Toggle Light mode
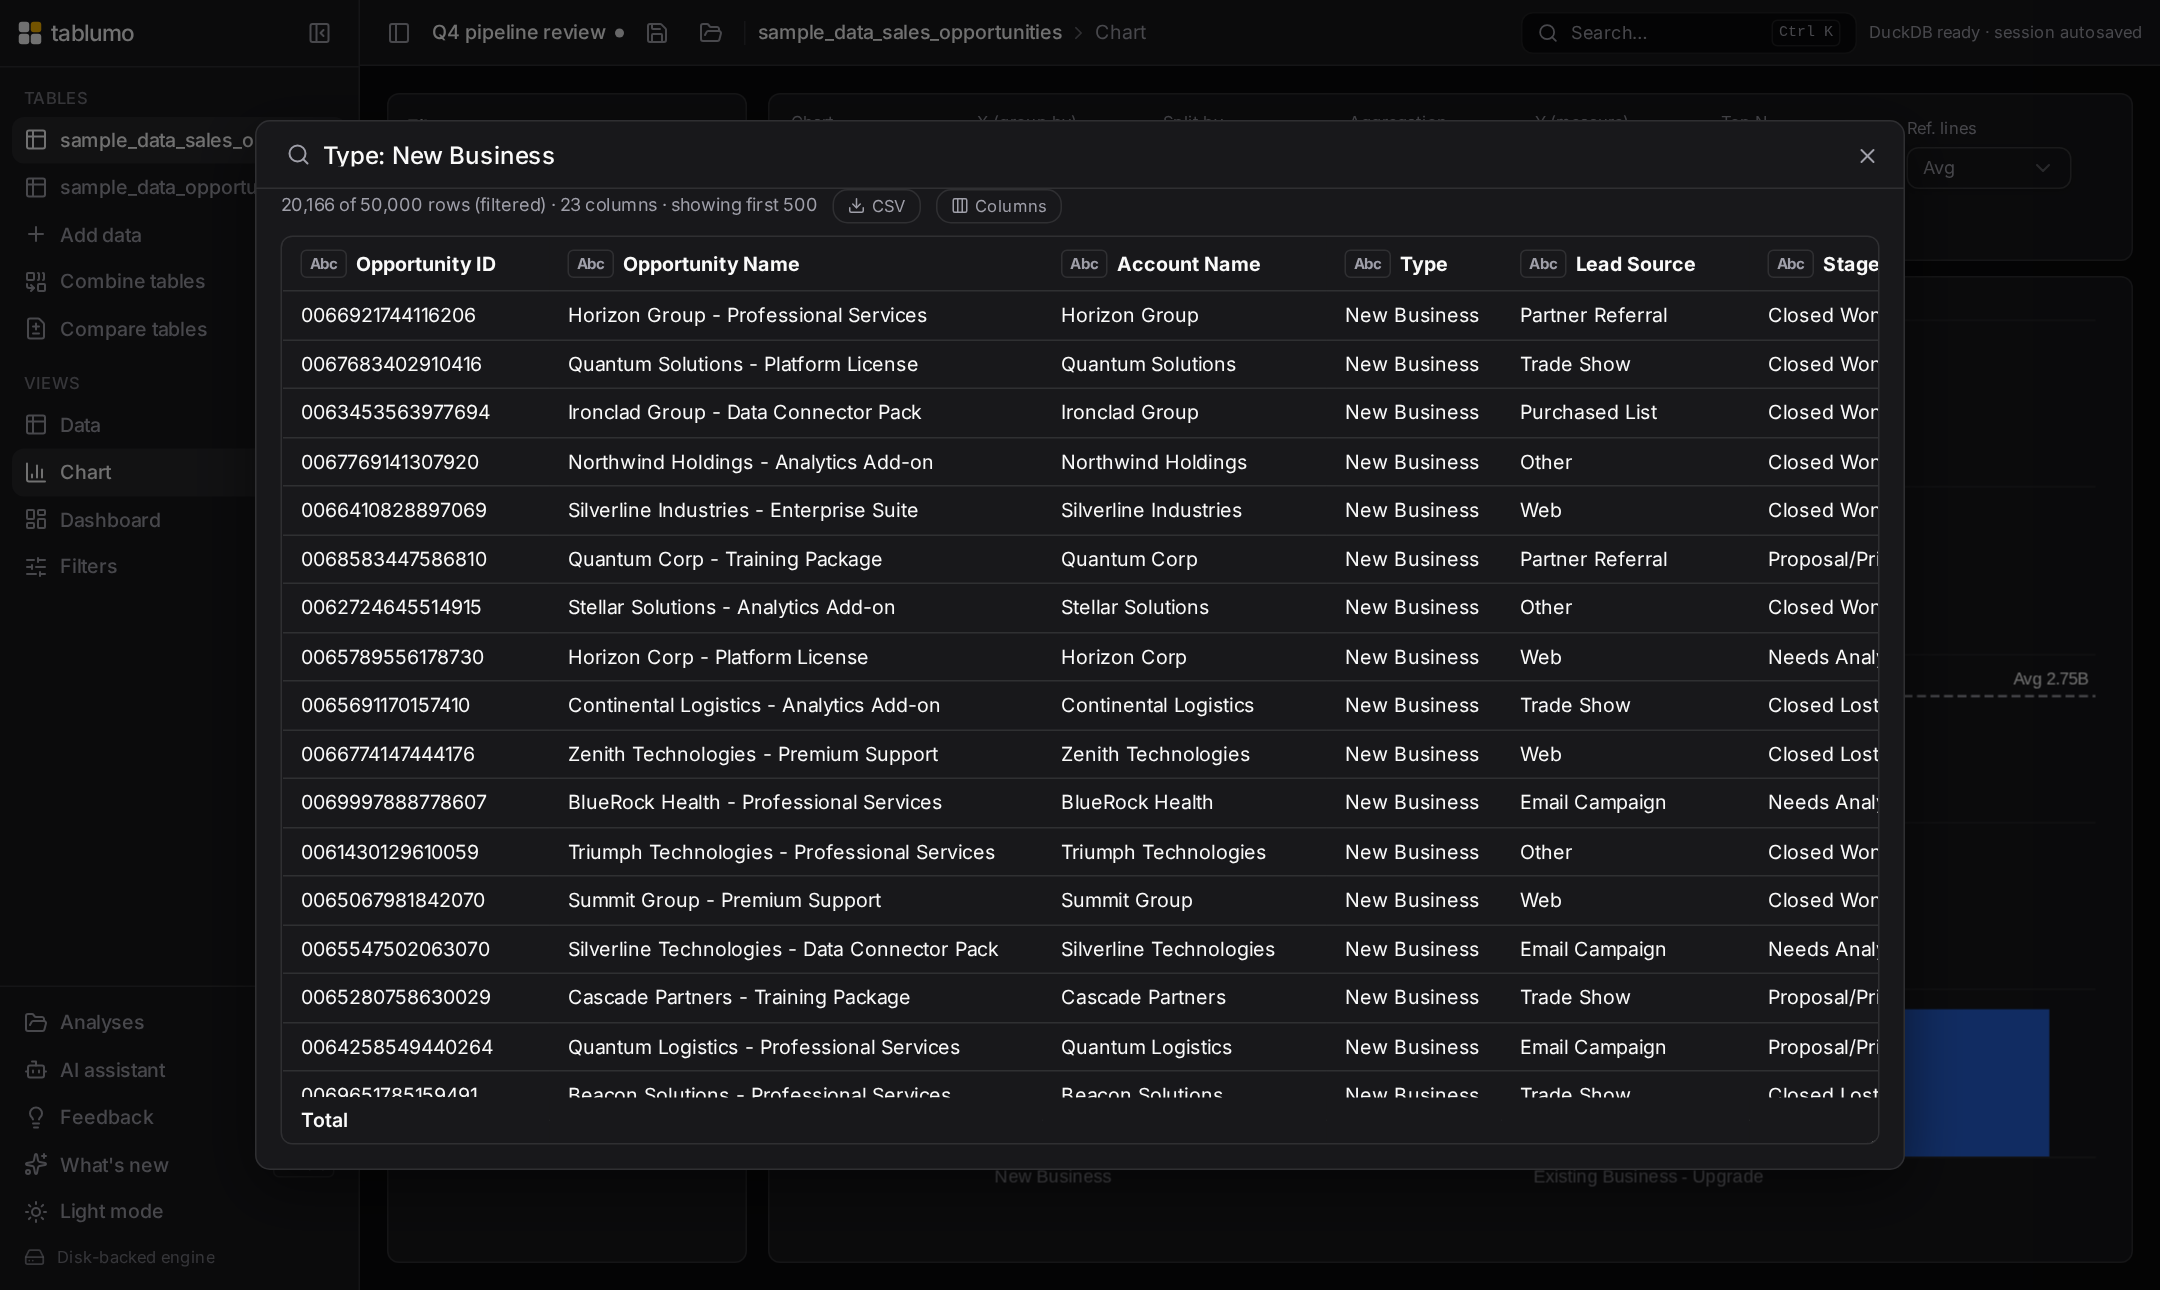Screen dimensions: 2160x1290 (94, 1211)
